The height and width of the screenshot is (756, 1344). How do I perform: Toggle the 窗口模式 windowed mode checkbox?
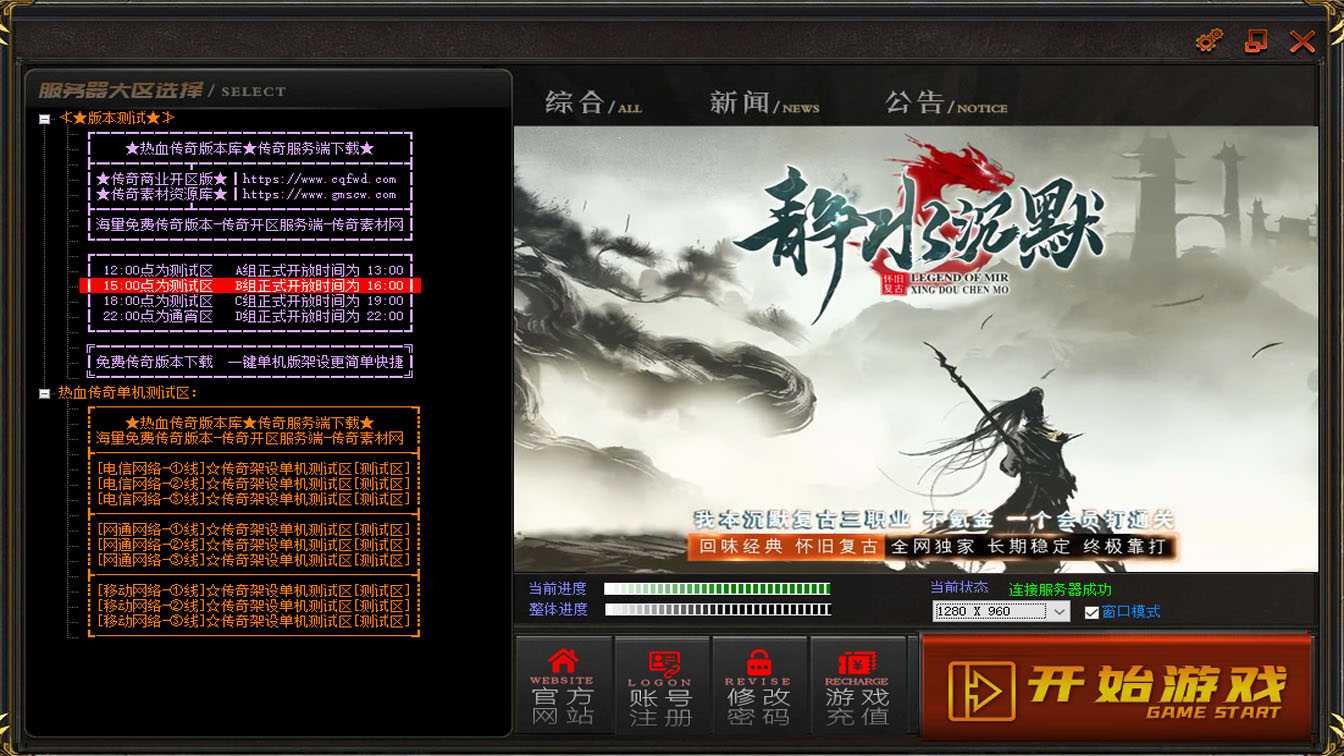click(1092, 612)
